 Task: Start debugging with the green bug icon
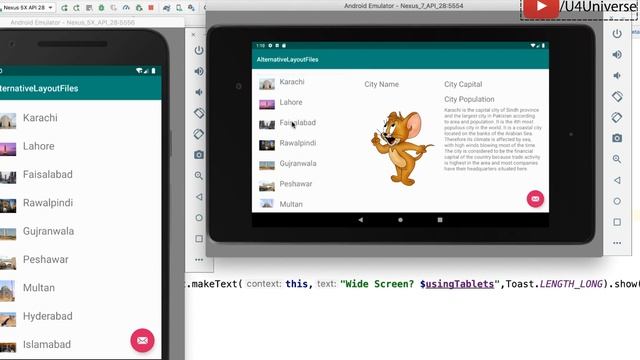(x=101, y=8)
